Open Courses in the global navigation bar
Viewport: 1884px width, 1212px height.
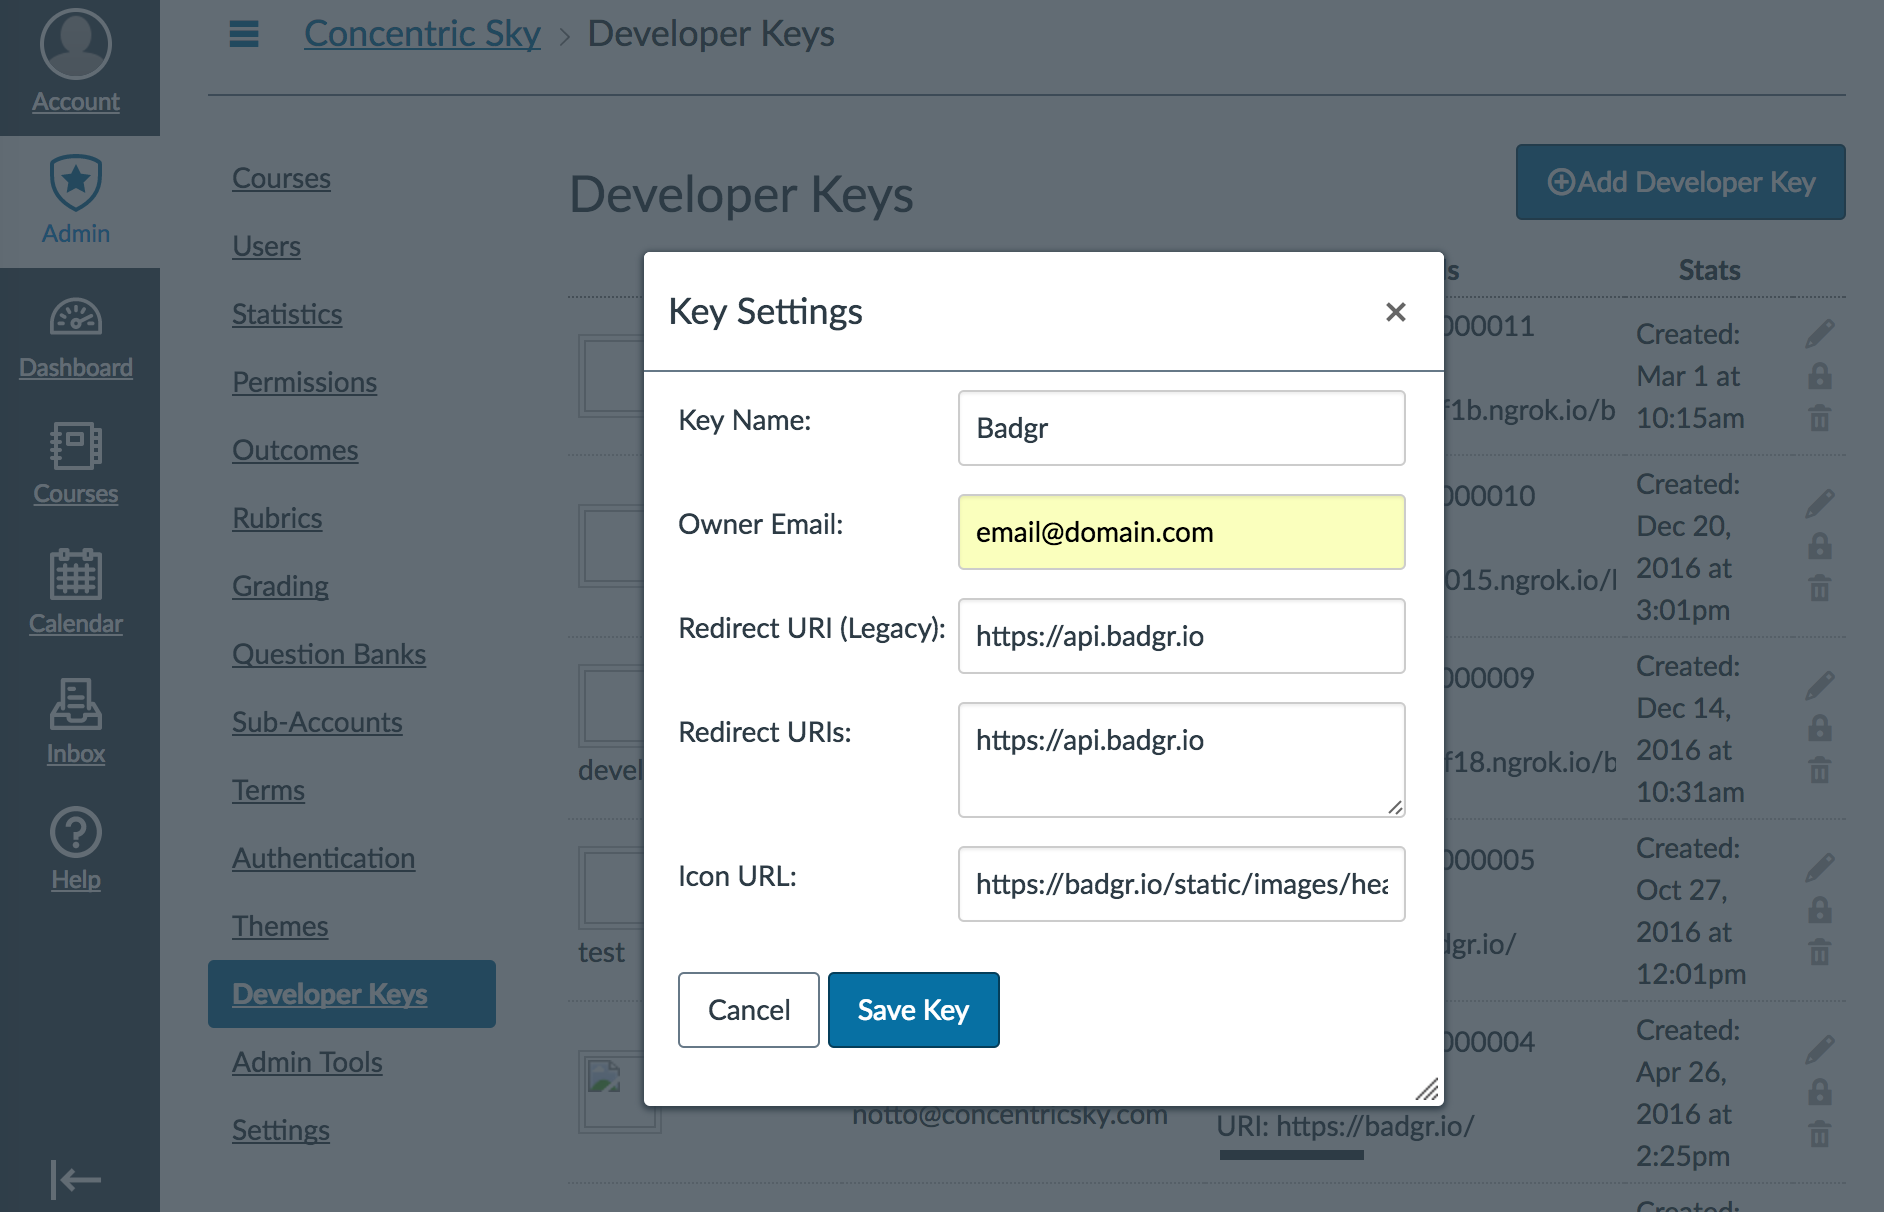click(x=76, y=464)
